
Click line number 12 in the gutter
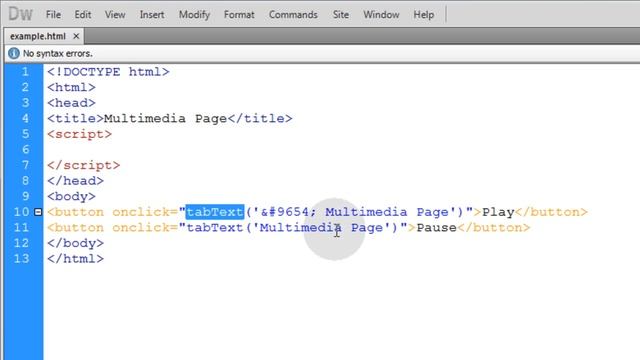click(x=21, y=243)
